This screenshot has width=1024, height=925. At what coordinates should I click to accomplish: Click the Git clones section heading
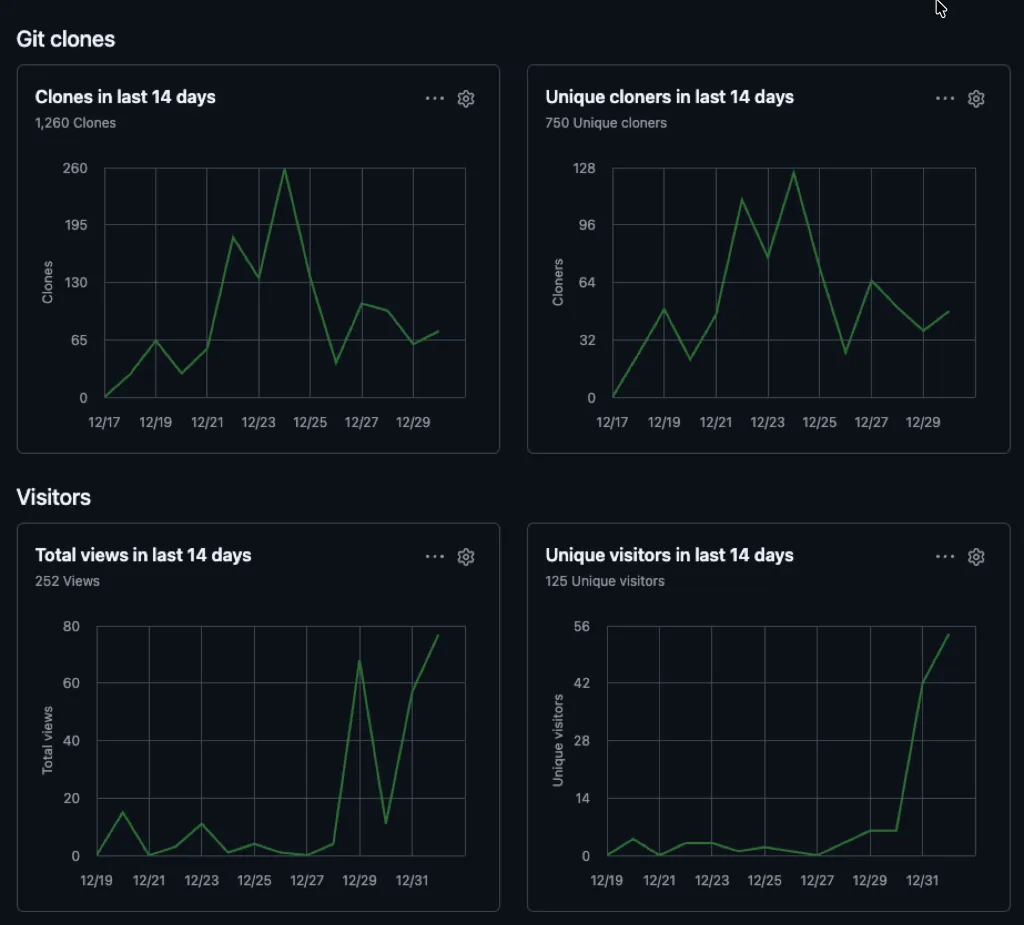pyautogui.click(x=65, y=39)
